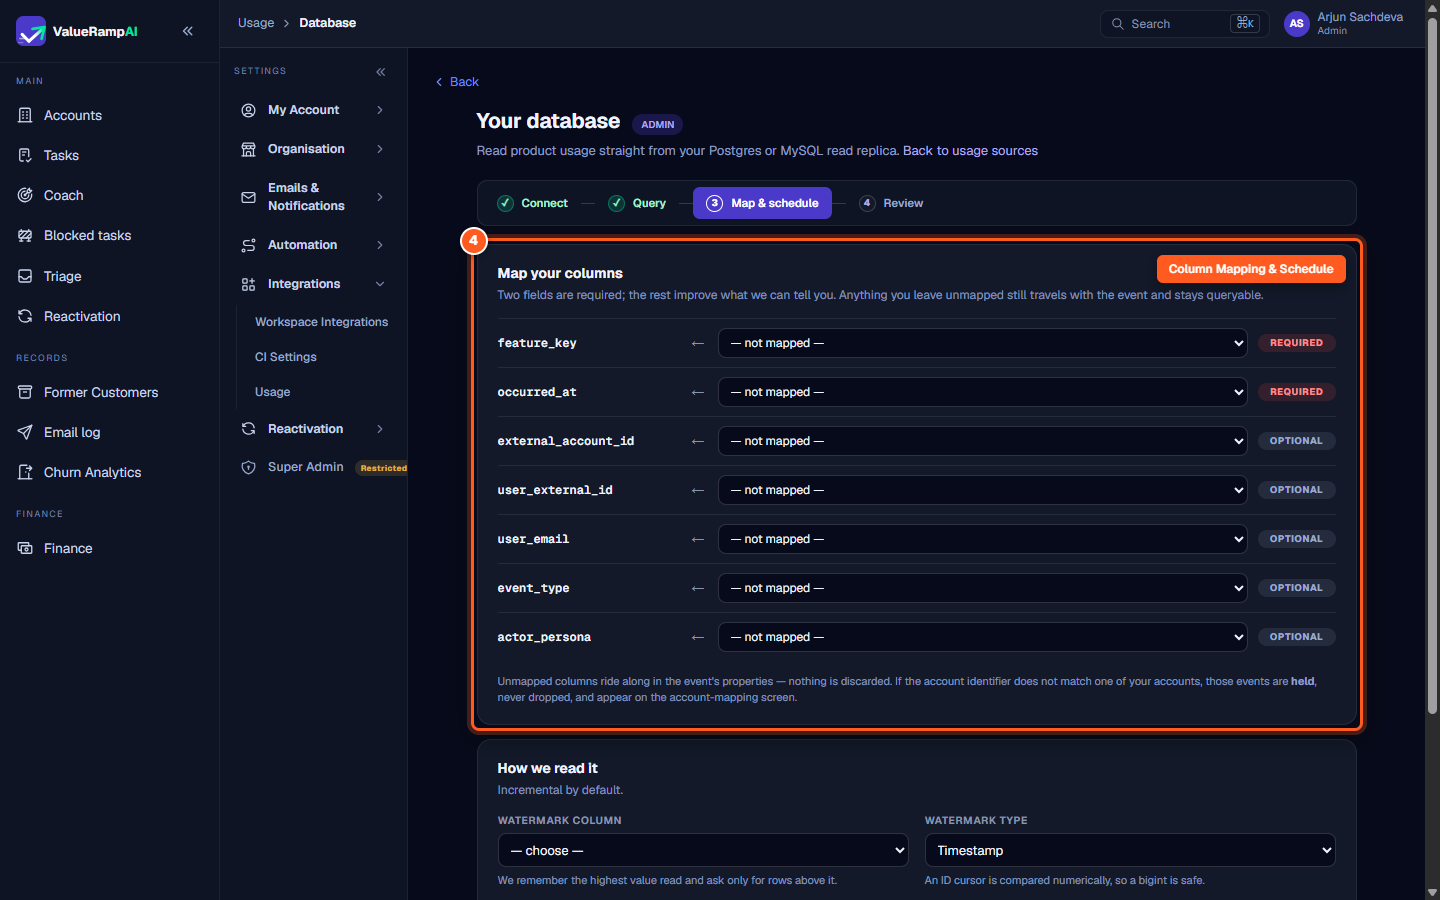Click the Query step checkmark icon
Screen dimensions: 1440x900
click(x=617, y=203)
